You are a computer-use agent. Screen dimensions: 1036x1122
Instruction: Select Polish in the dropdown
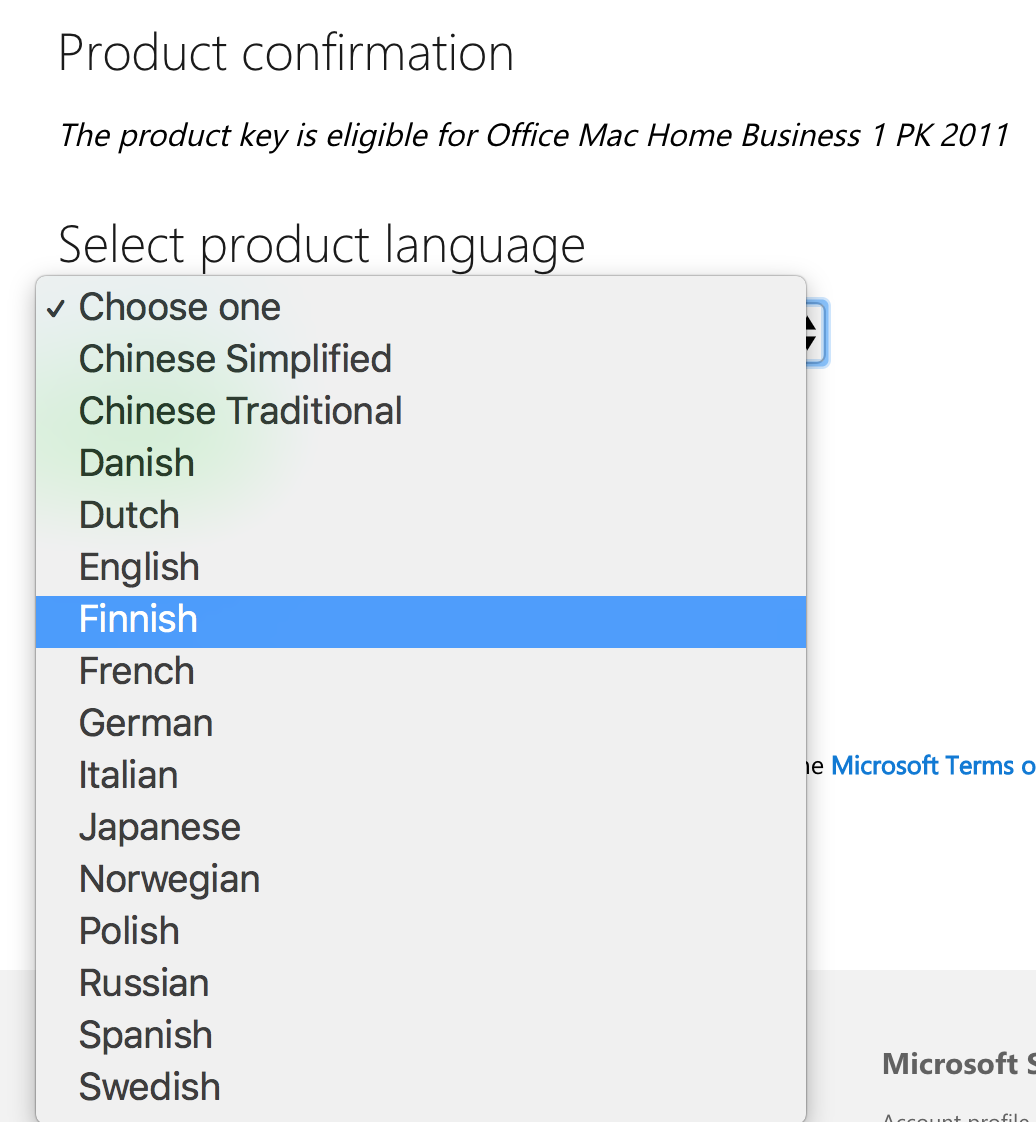pos(421,932)
